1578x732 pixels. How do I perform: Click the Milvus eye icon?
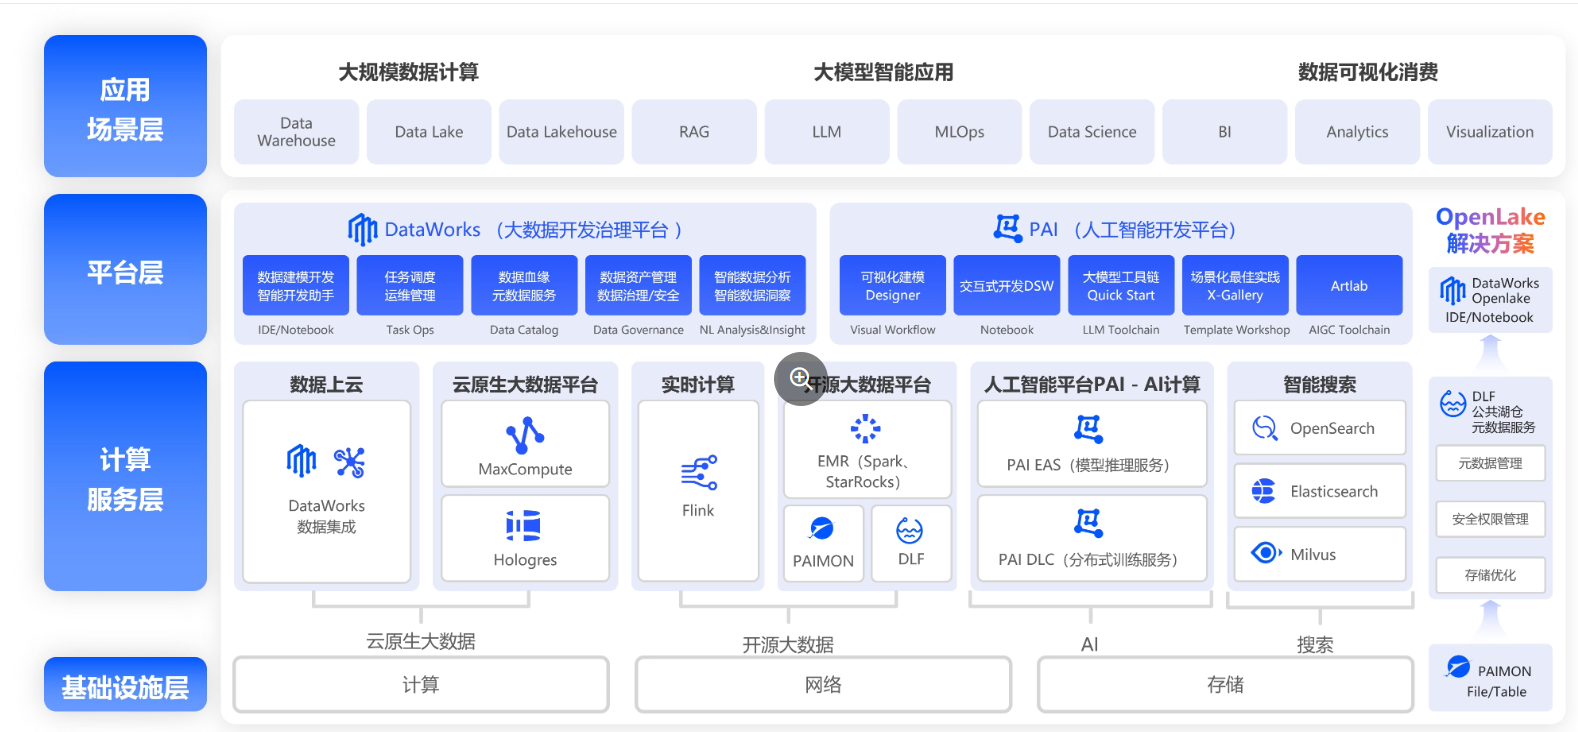click(x=1266, y=553)
